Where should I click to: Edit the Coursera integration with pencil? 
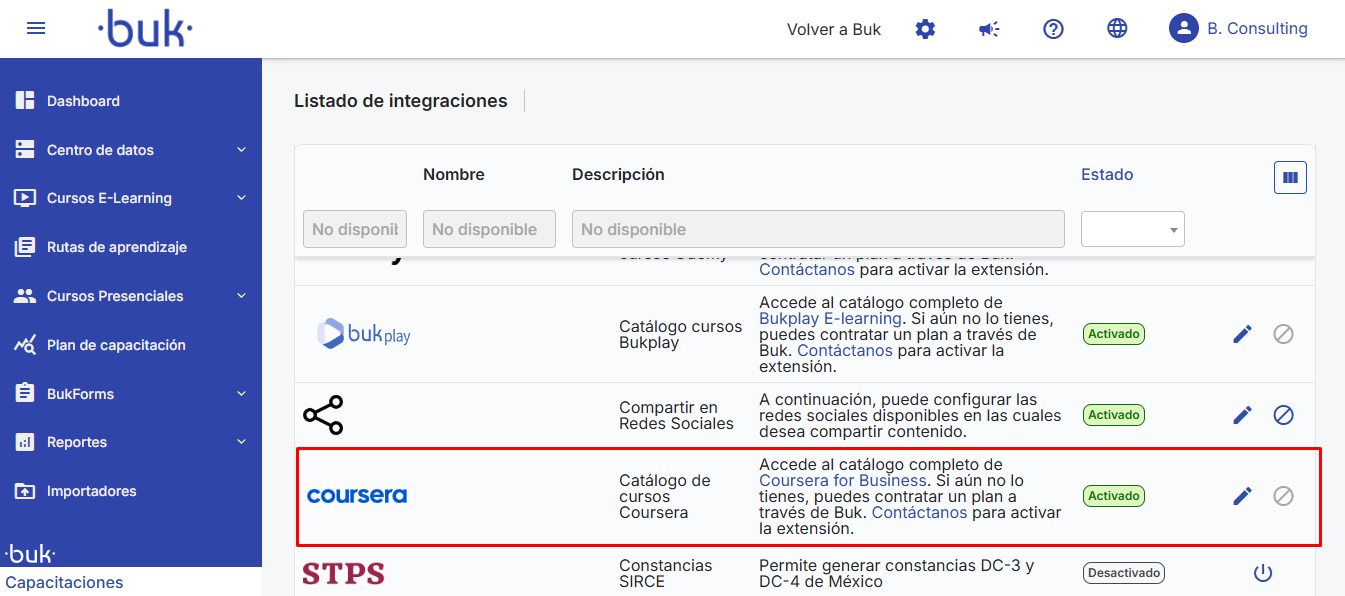tap(1242, 496)
